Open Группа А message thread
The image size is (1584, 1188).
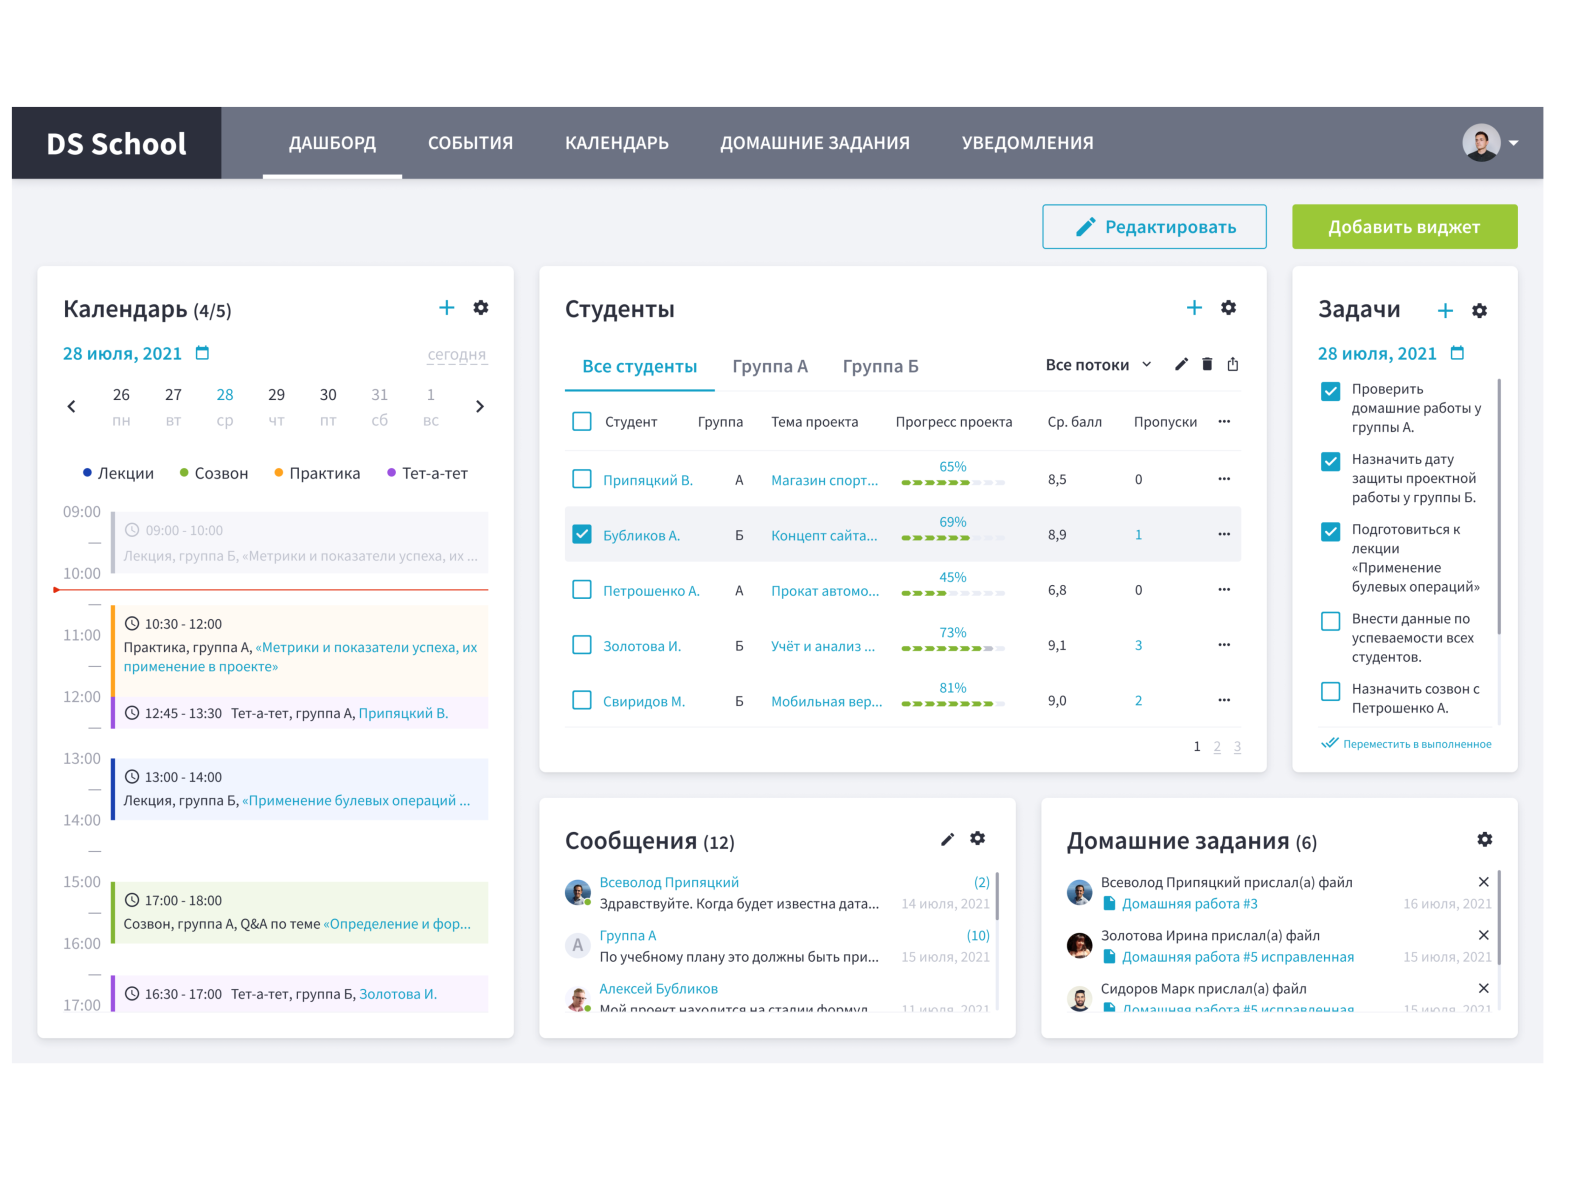click(x=778, y=946)
